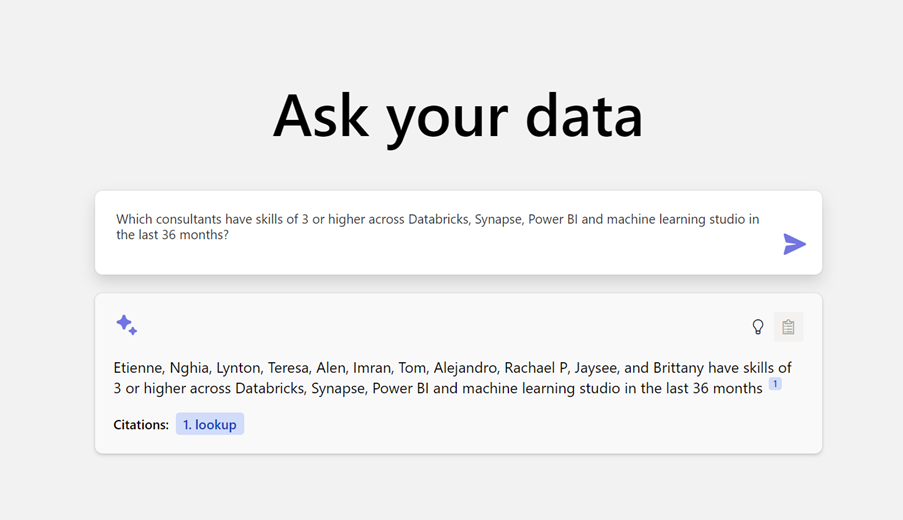Open the '1. lookup' citation chip

[x=210, y=424]
